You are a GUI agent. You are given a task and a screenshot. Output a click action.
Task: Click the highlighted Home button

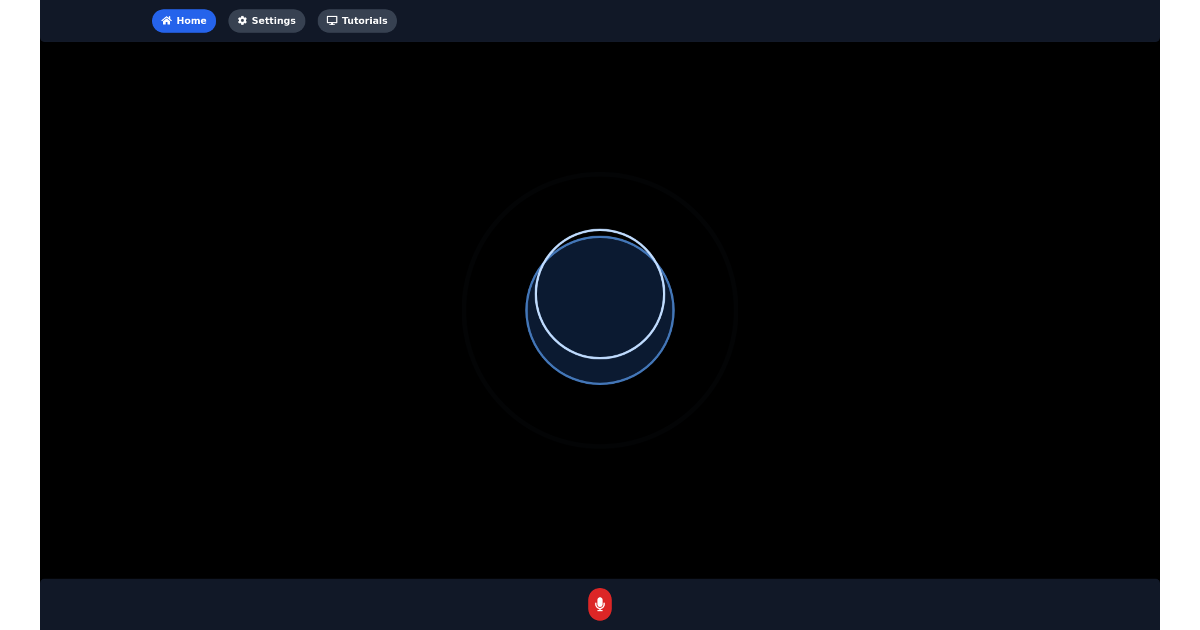(x=184, y=20)
